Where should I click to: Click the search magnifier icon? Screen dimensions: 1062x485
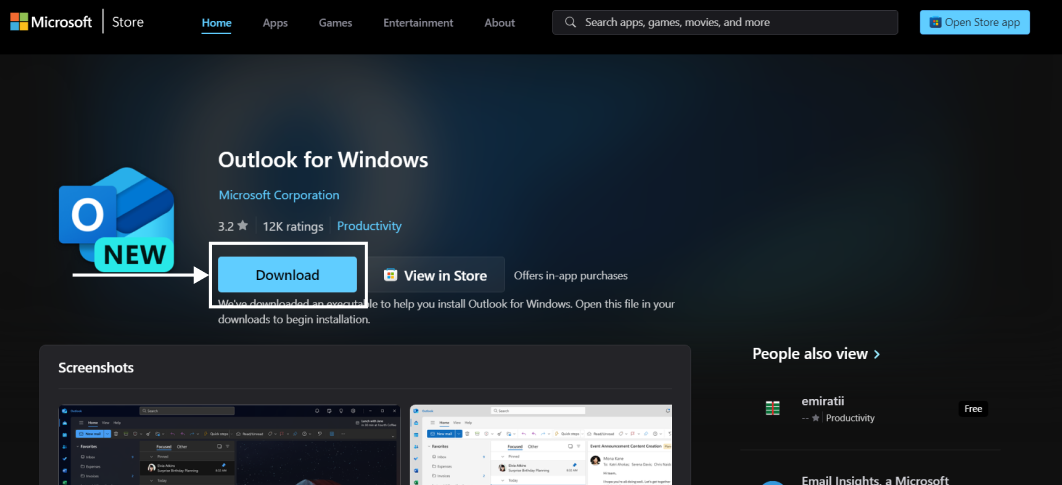tap(571, 22)
